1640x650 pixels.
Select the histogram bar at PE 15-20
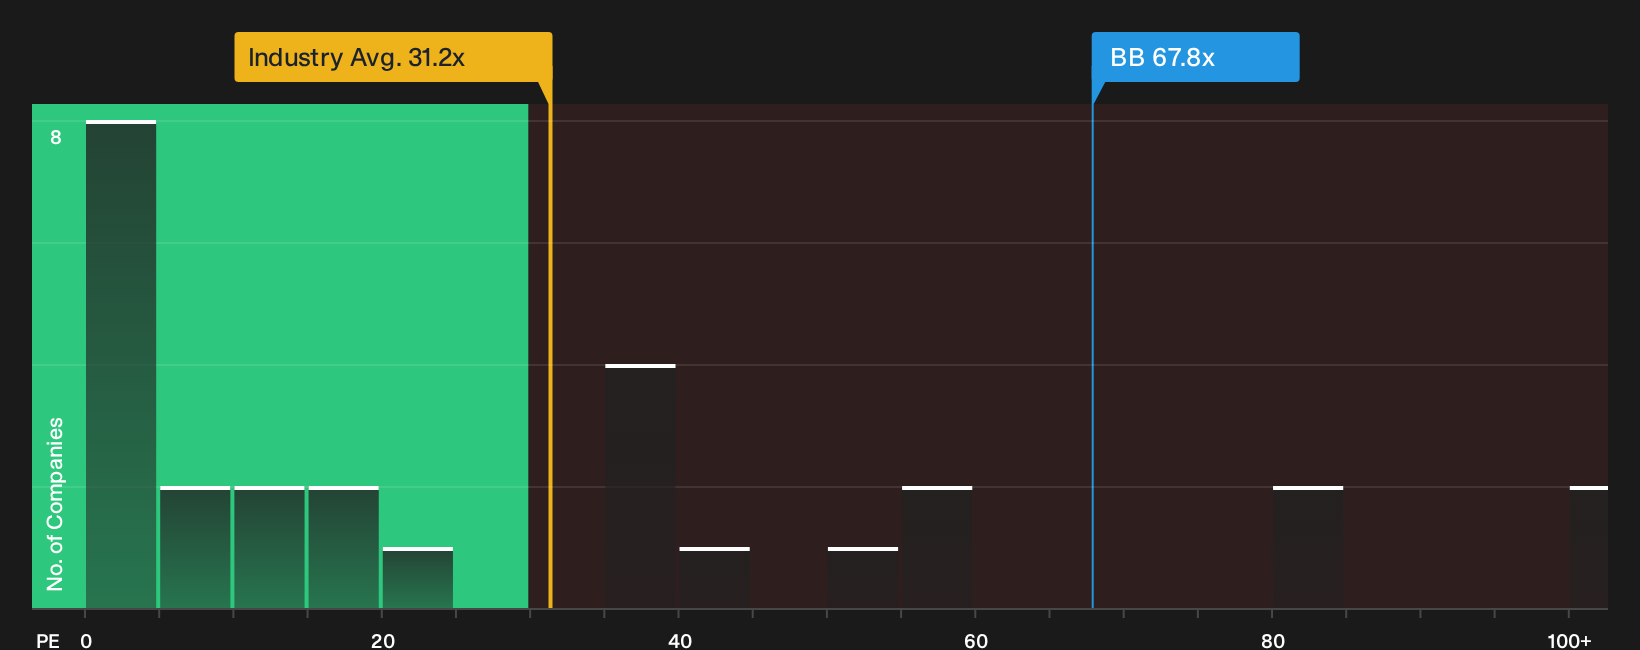(344, 547)
